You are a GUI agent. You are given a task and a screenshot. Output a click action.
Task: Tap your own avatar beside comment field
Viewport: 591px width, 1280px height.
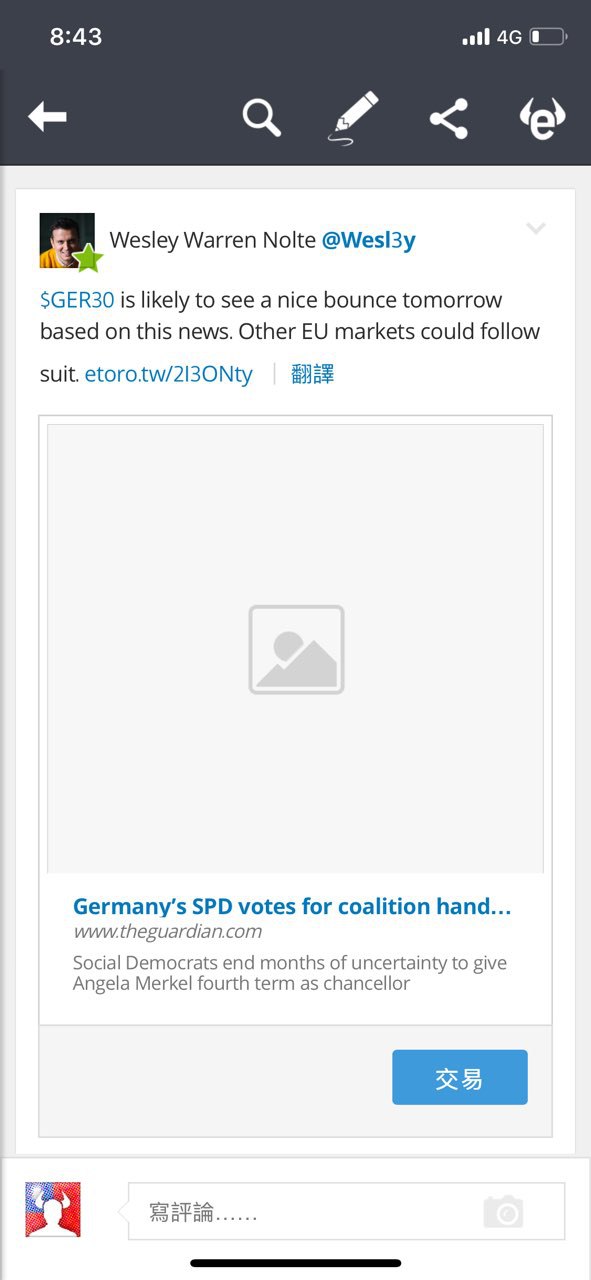tap(53, 1210)
